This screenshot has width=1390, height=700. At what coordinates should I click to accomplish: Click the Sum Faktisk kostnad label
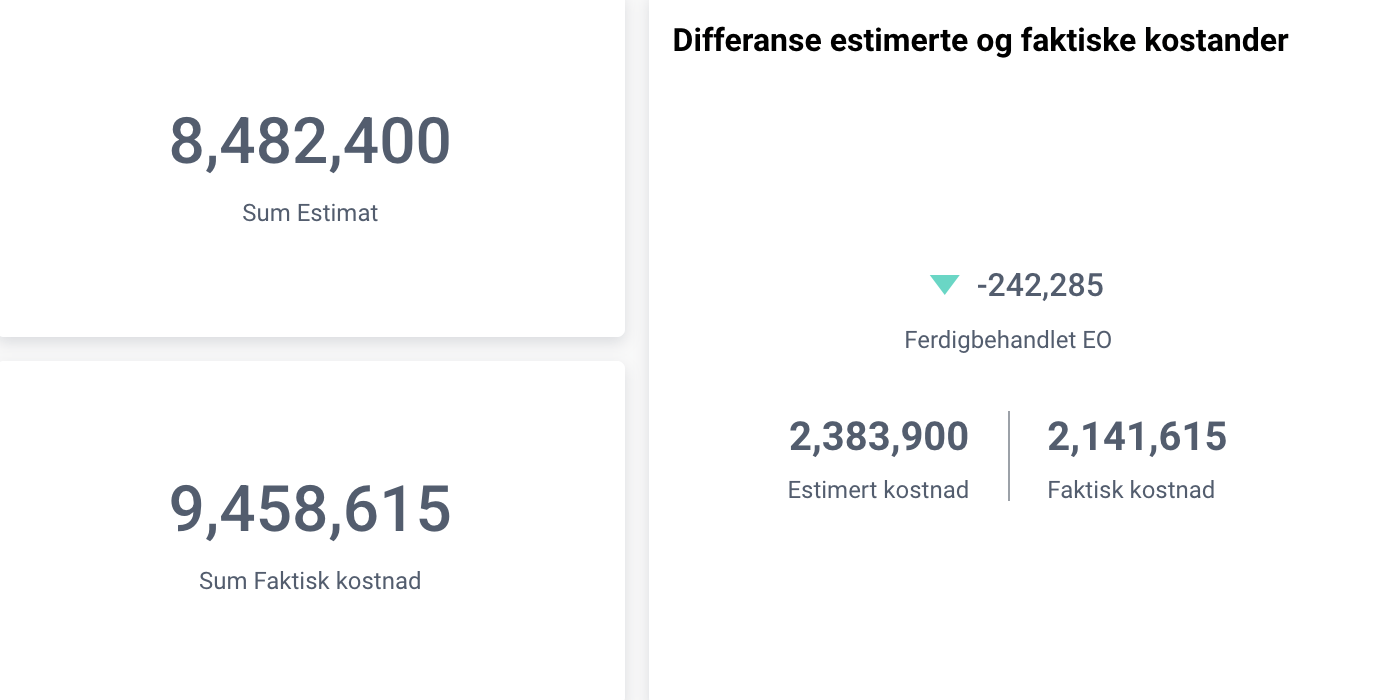pos(310,581)
